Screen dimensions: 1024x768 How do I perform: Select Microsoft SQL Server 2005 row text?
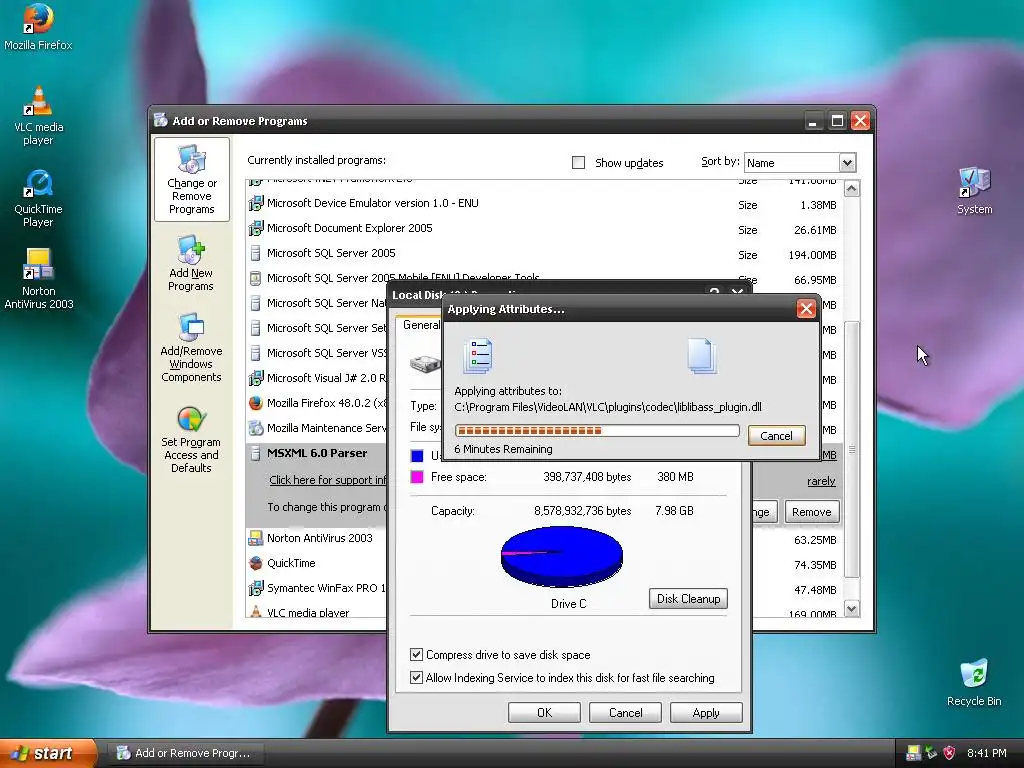[x=331, y=253]
